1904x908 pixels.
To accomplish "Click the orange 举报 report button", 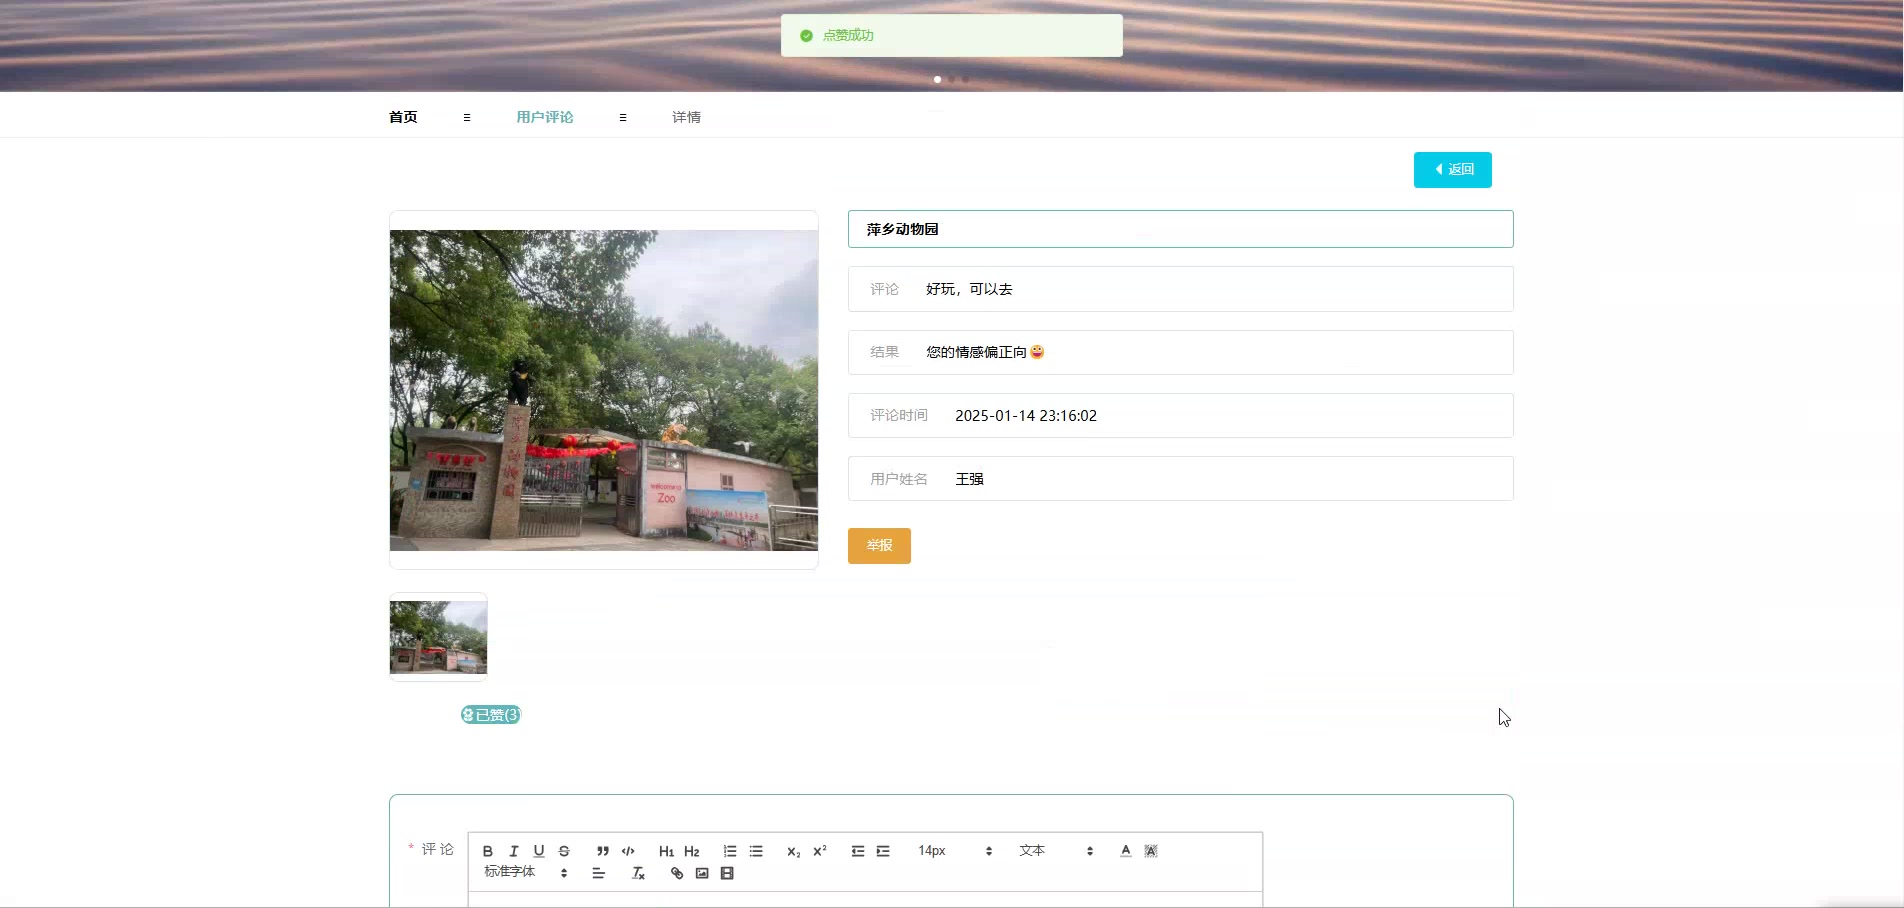I will (x=879, y=546).
